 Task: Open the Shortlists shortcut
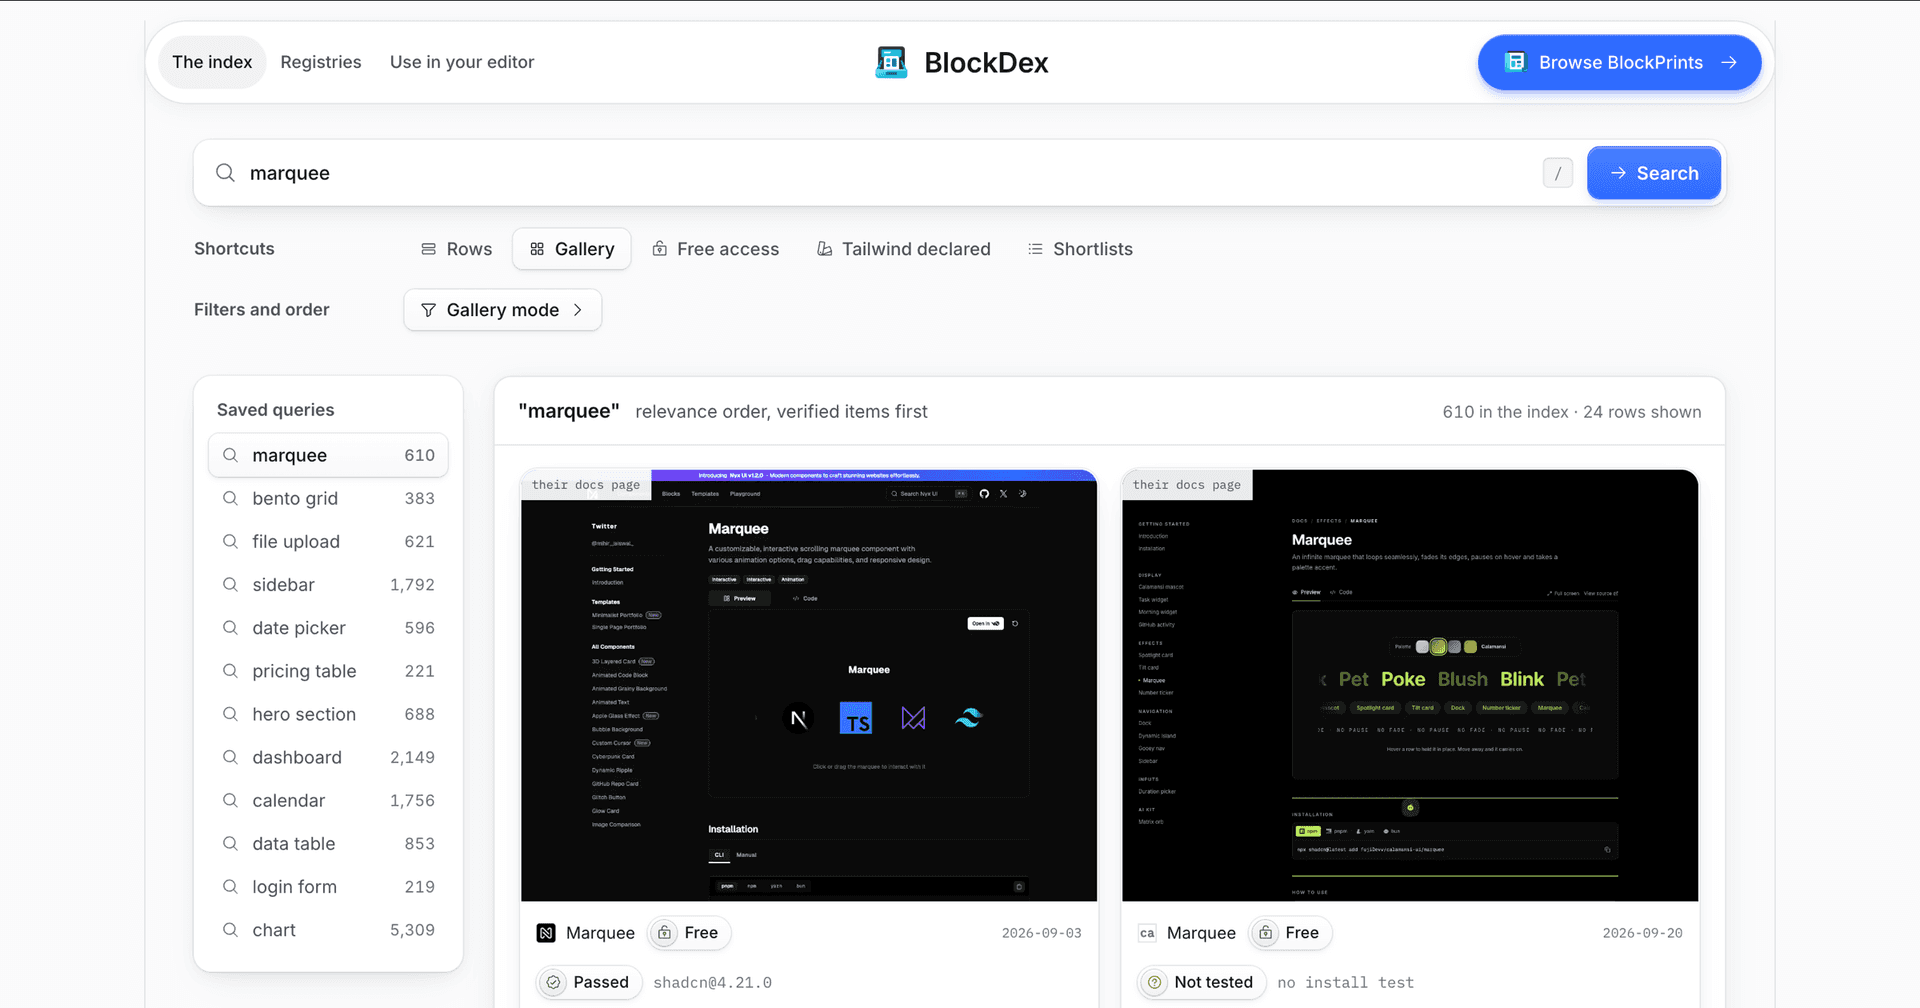click(1080, 249)
